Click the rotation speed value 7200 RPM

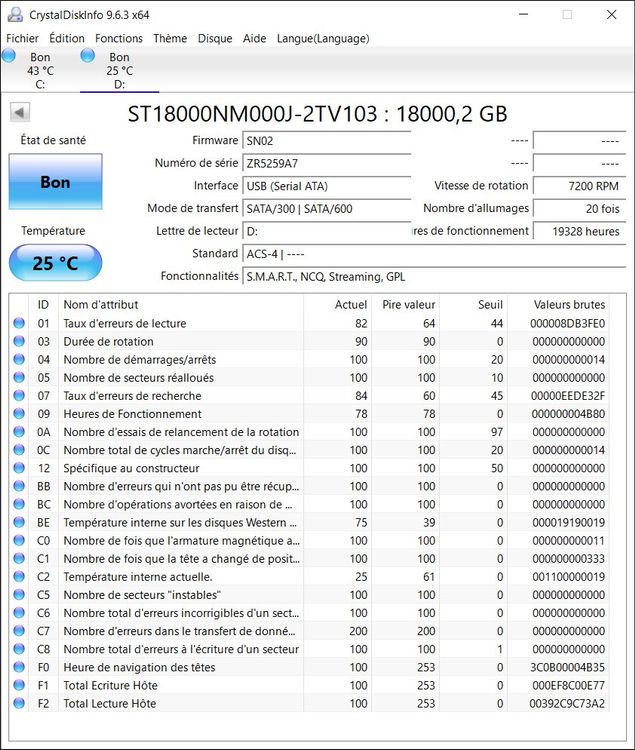coord(580,186)
